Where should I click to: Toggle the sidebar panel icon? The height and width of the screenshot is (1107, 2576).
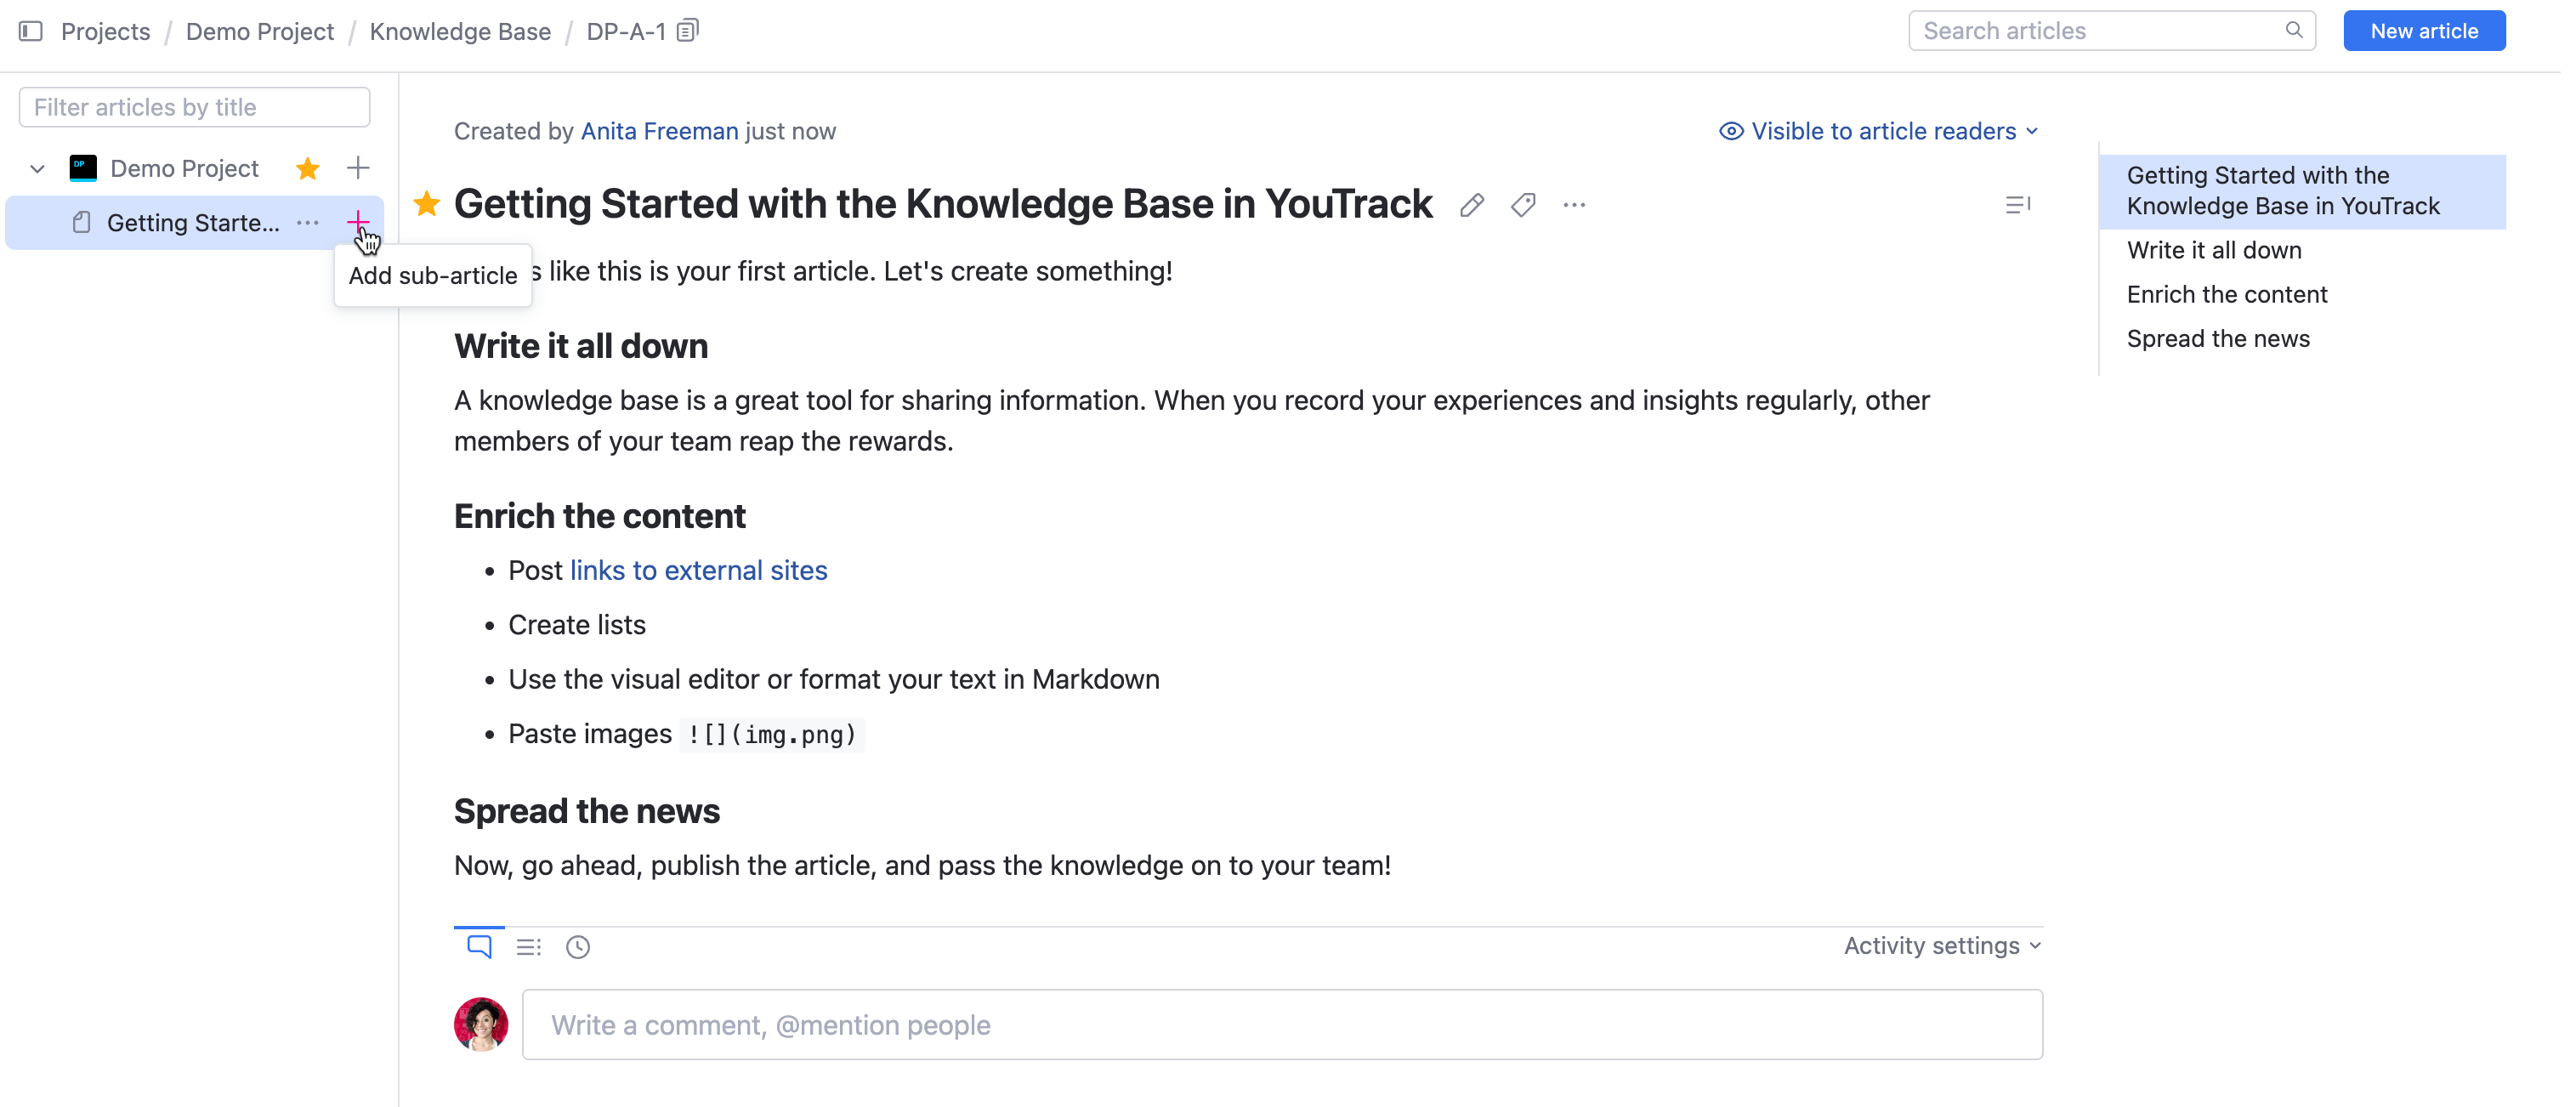click(31, 31)
